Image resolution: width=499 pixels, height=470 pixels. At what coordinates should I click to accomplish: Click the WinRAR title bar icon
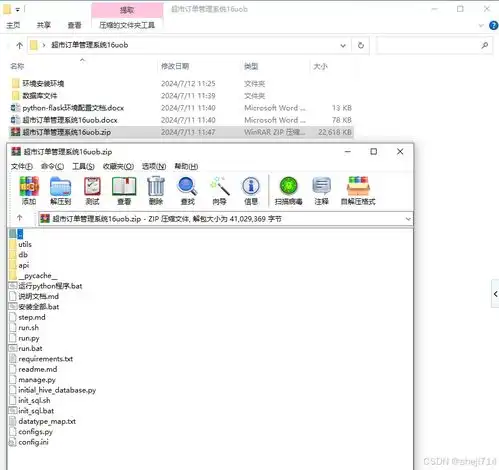click(16, 152)
